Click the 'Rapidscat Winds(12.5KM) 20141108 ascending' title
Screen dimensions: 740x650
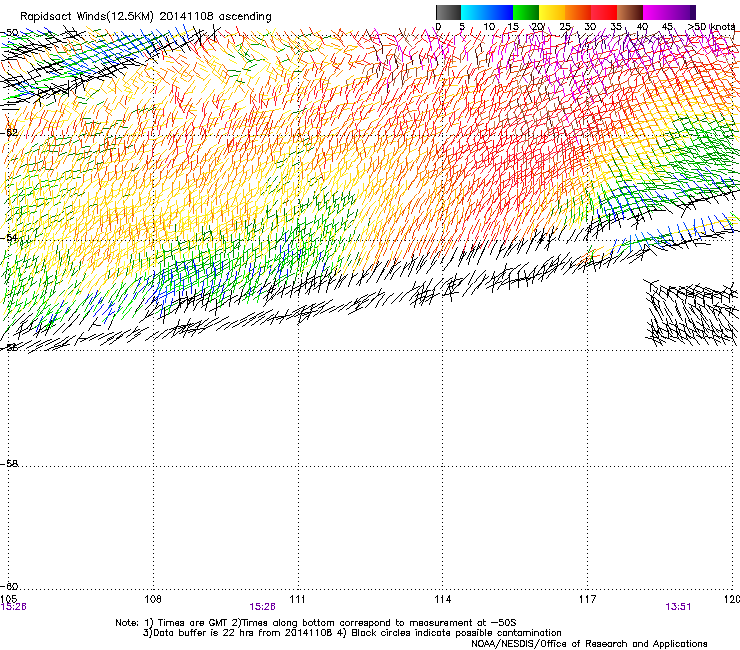146,17
